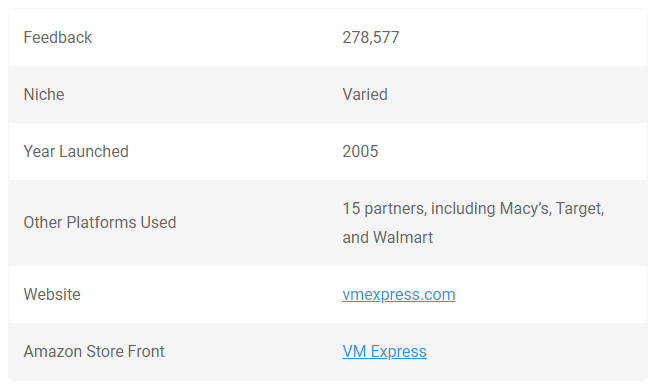Click the text mentioning Macy's and Target
The height and width of the screenshot is (386, 654).
click(x=473, y=208)
